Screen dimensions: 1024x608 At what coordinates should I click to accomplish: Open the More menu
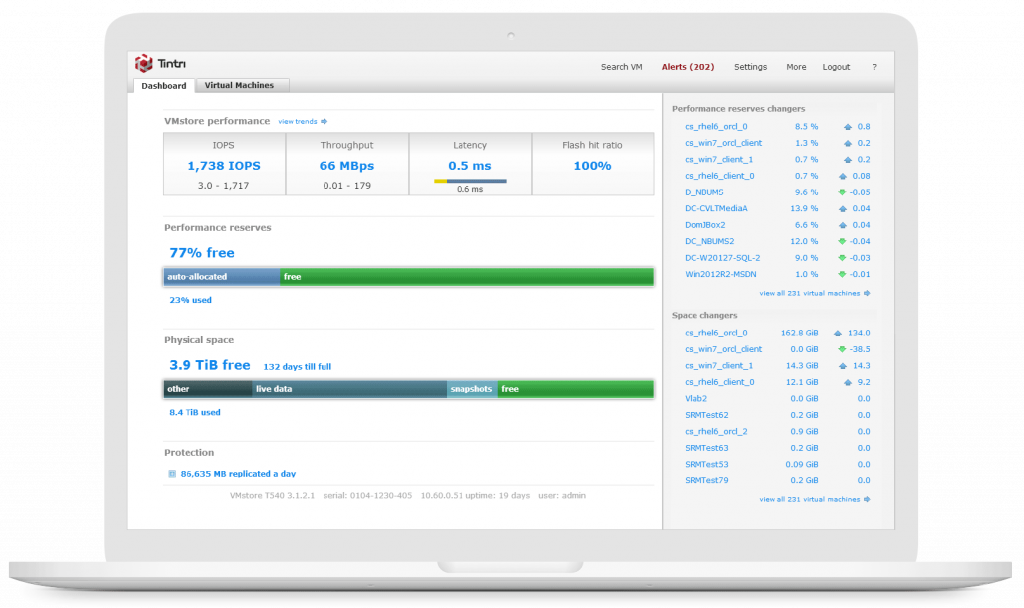click(x=796, y=67)
